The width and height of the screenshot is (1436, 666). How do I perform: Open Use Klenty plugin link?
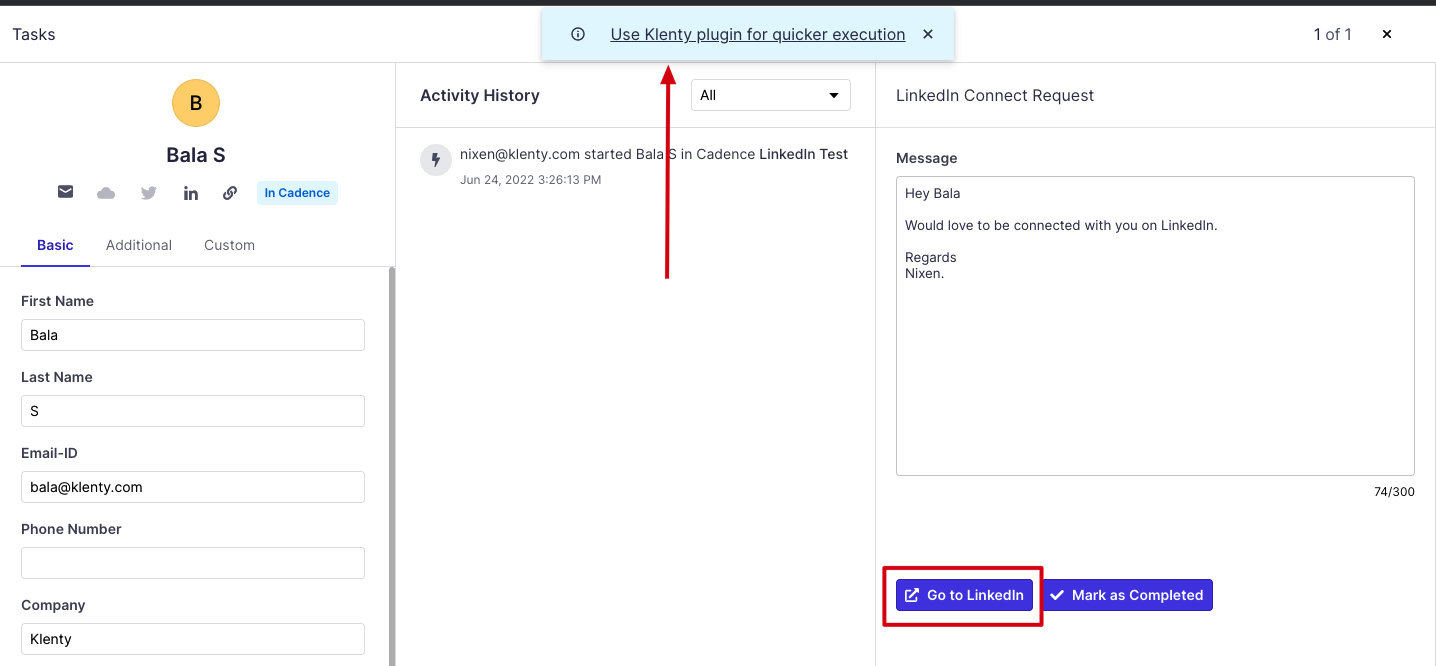click(x=758, y=34)
